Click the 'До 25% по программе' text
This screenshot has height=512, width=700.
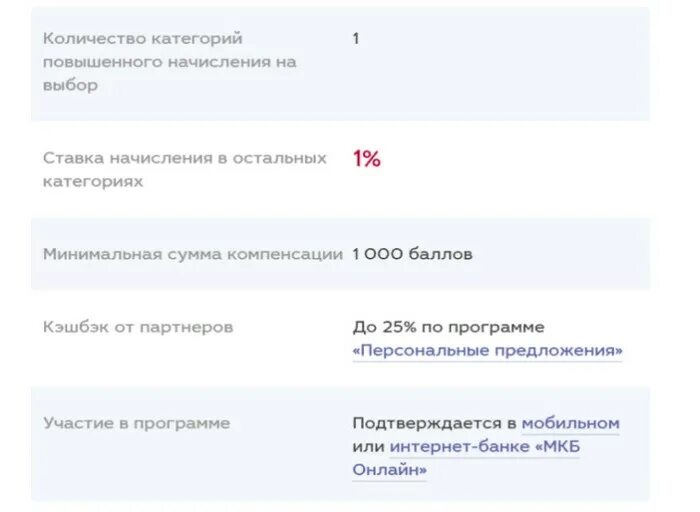[448, 327]
